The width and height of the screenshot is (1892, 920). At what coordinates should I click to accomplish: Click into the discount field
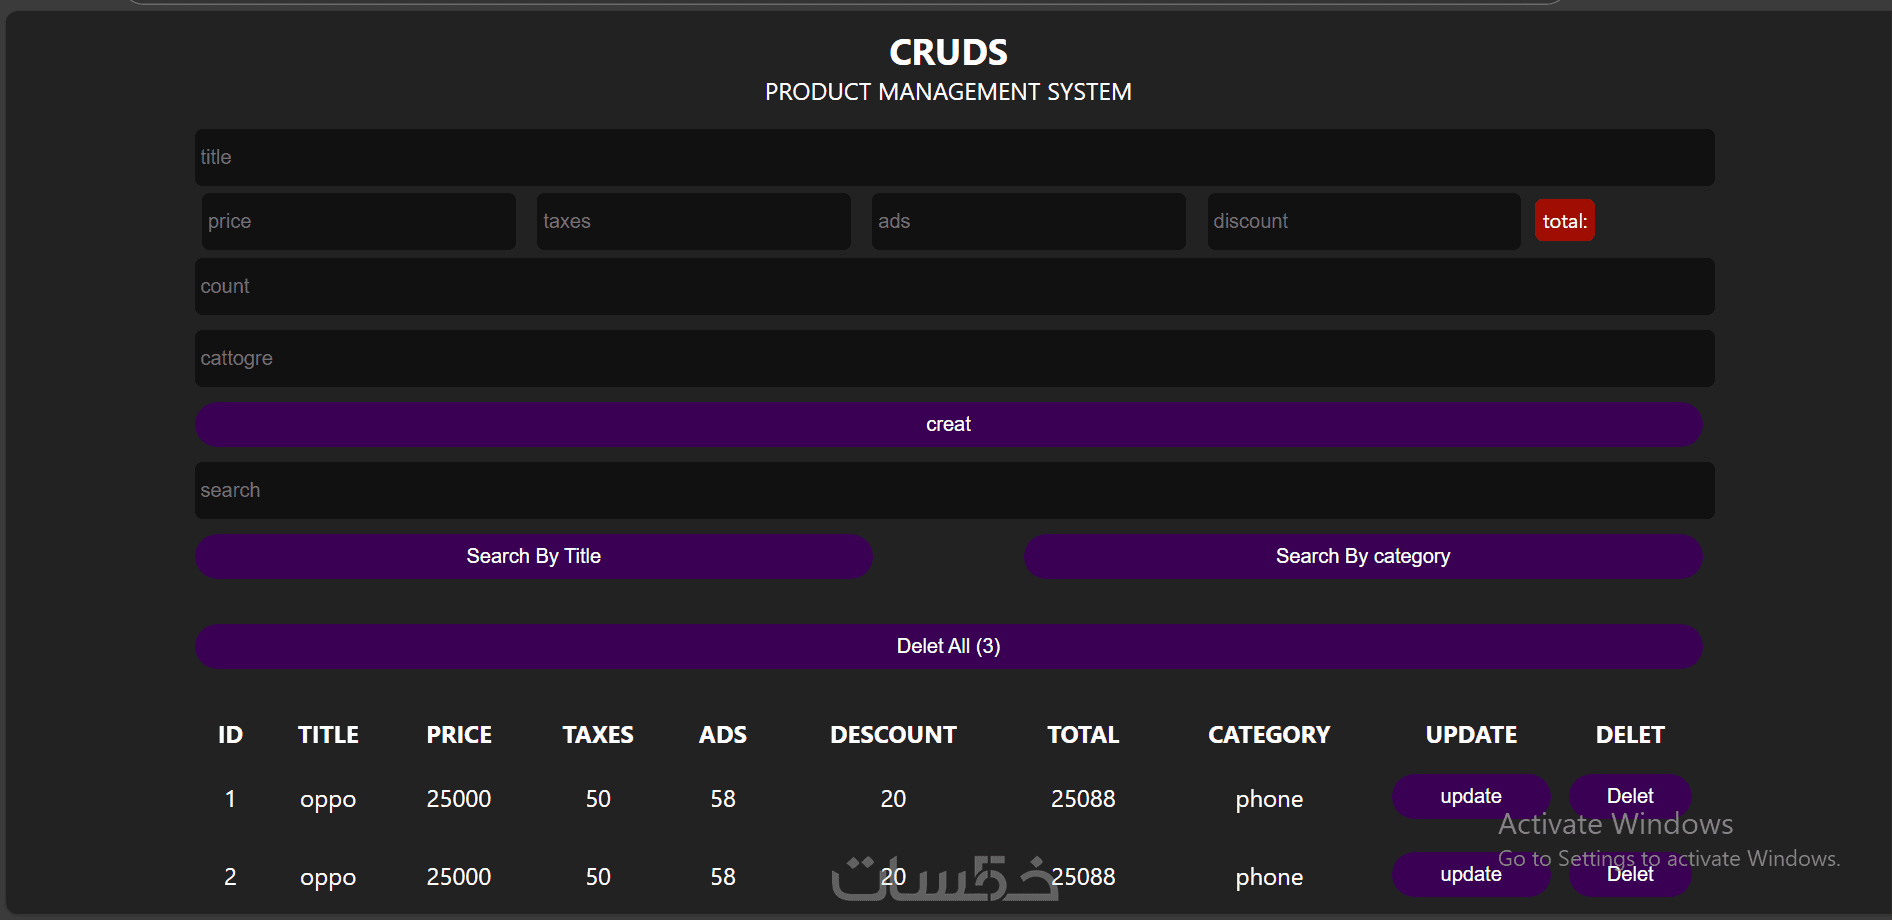[x=1363, y=221]
